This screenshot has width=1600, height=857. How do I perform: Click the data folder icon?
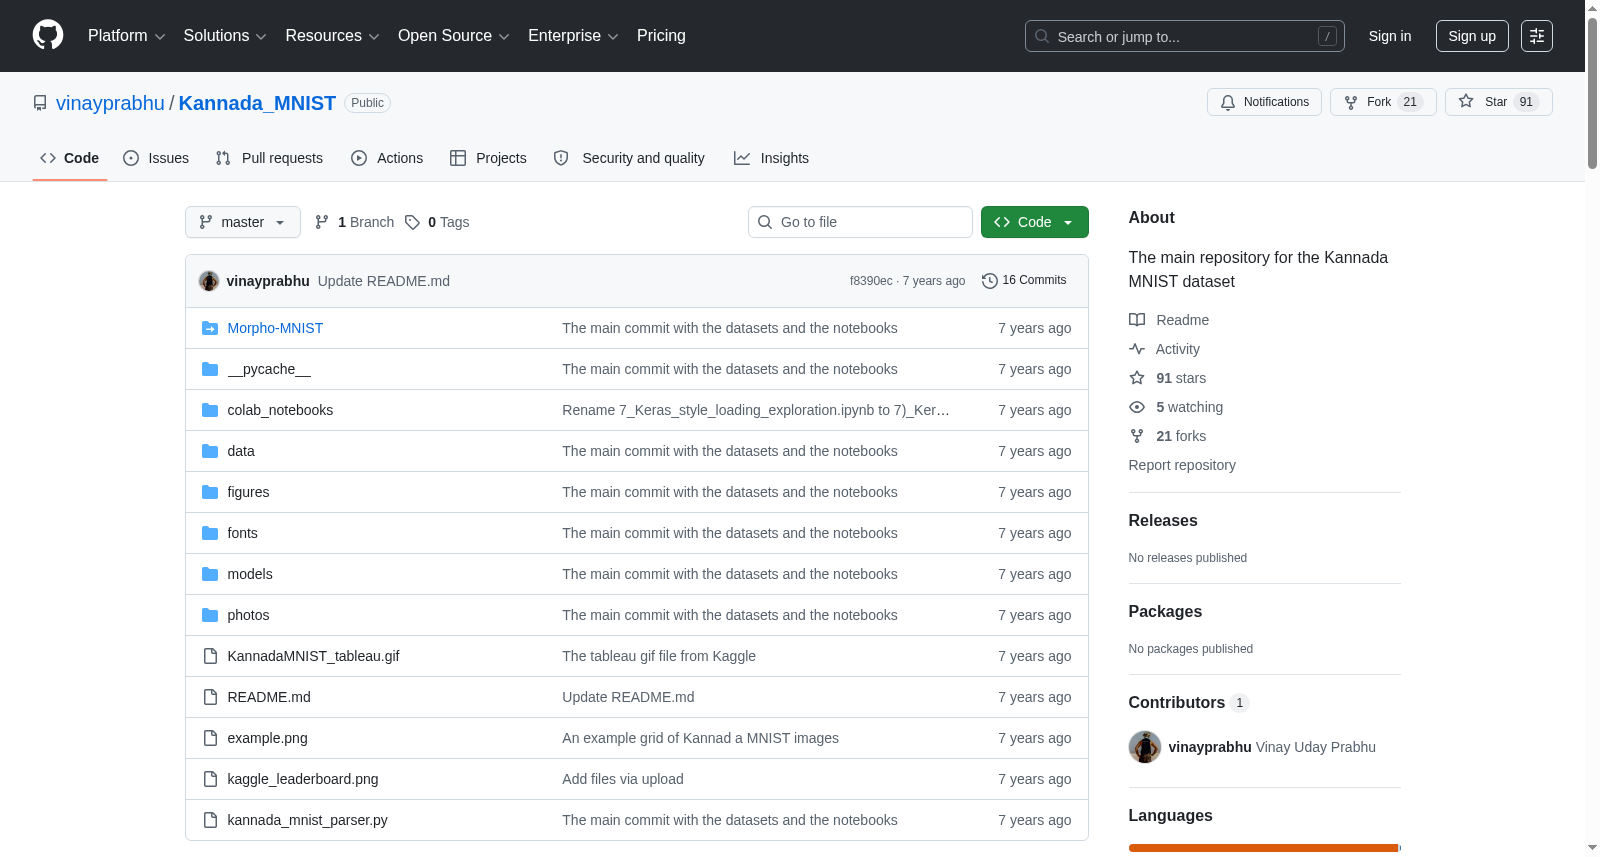pyautogui.click(x=210, y=451)
